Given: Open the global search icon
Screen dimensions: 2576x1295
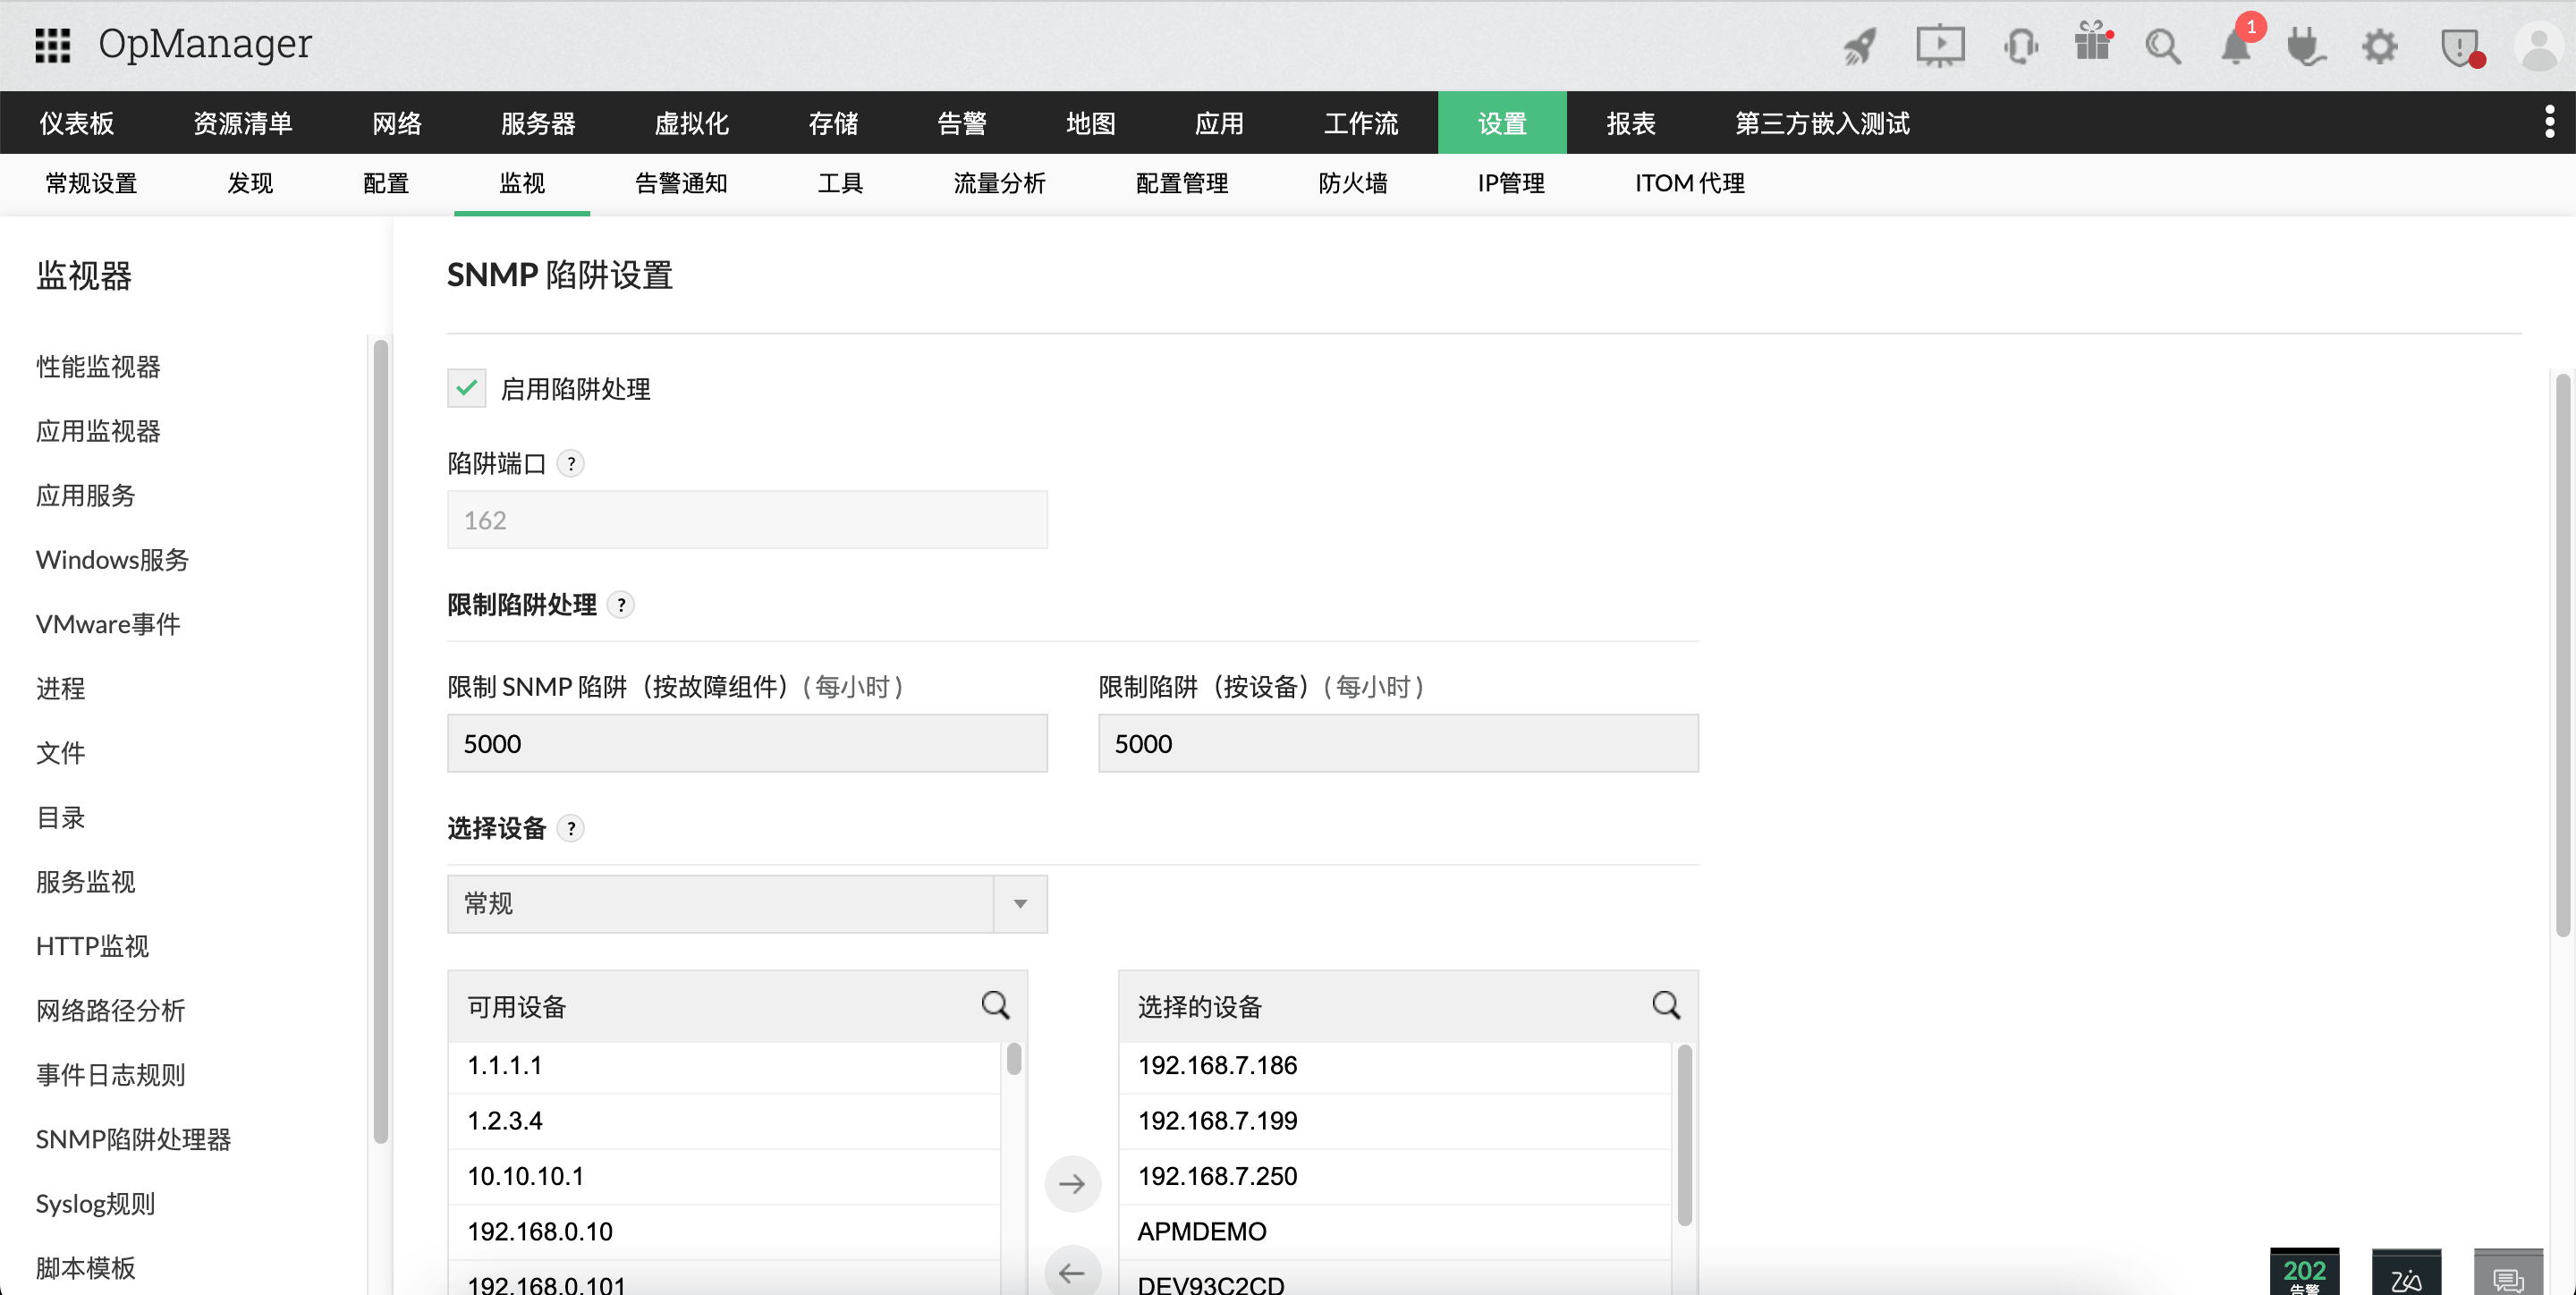Looking at the screenshot, I should 2163,46.
